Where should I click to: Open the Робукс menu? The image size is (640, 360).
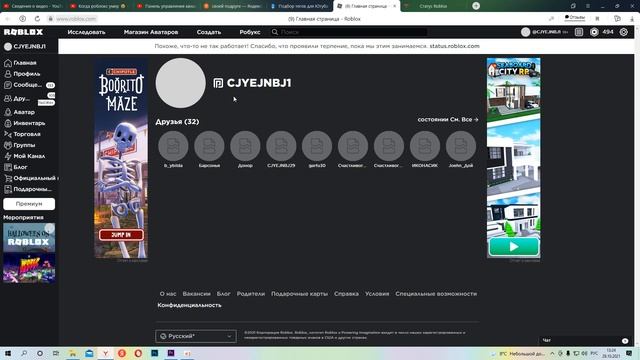(250, 32)
